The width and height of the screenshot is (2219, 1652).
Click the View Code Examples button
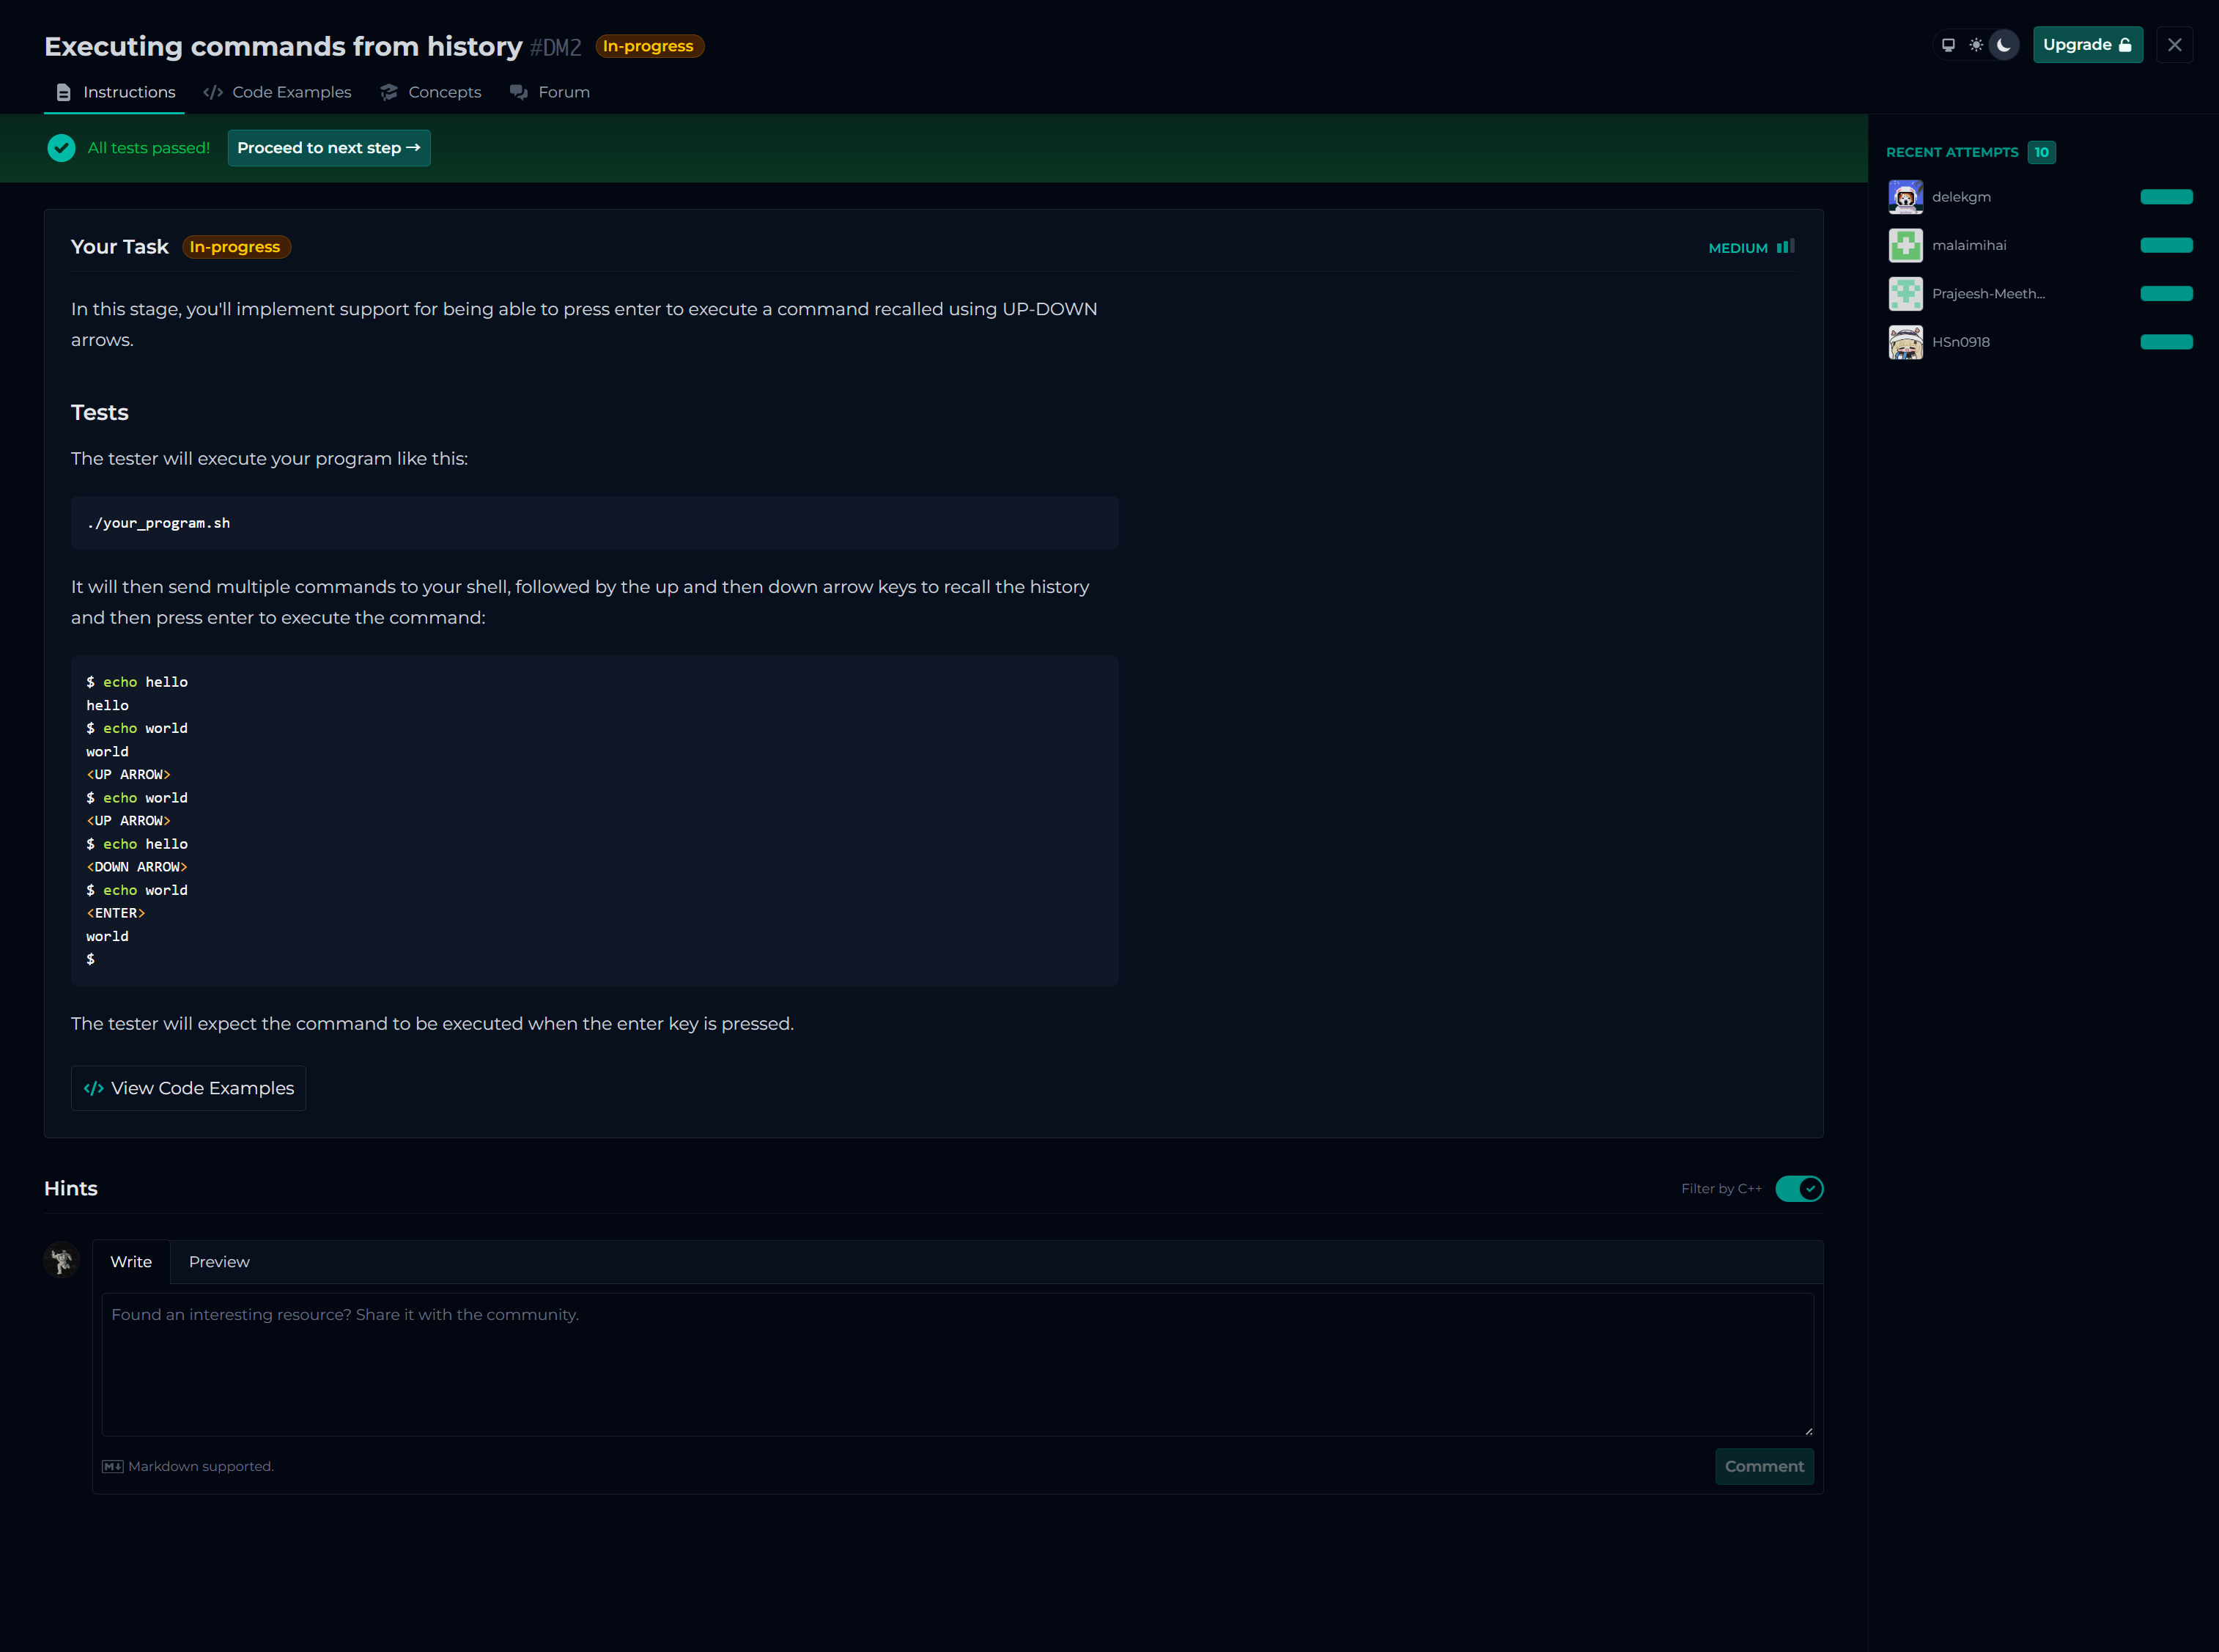coord(188,1088)
